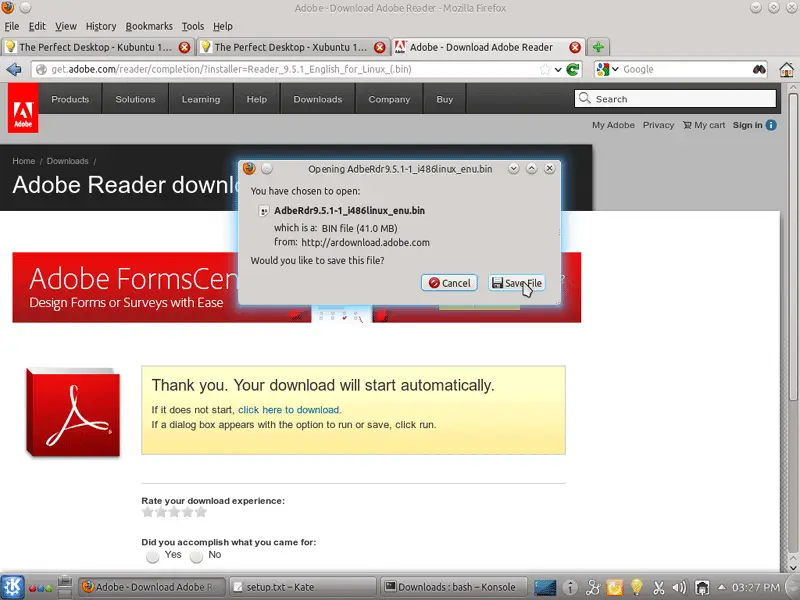This screenshot has width=800, height=600.
Task: Click the Firefox back arrow button
Action: coord(14,70)
